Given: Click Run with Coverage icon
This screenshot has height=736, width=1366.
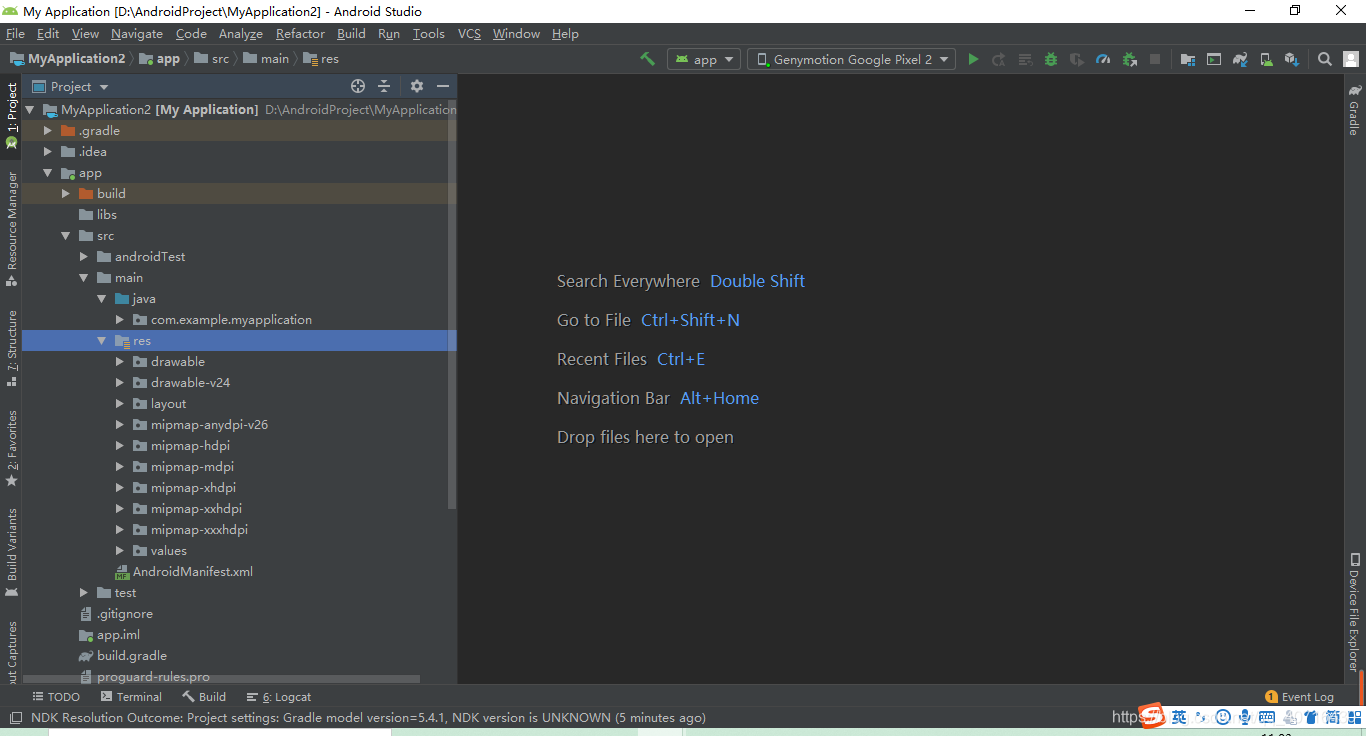Looking at the screenshot, I should tap(1077, 59).
